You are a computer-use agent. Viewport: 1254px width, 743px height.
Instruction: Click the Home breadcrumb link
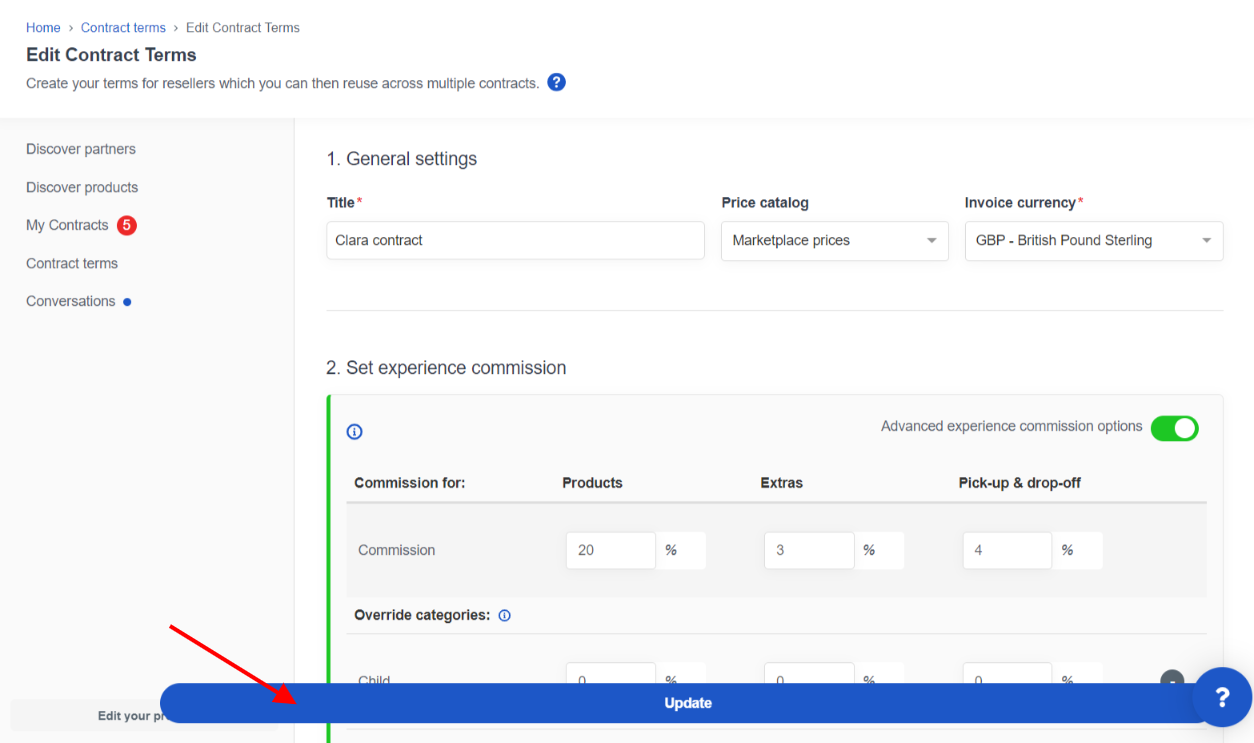[43, 27]
